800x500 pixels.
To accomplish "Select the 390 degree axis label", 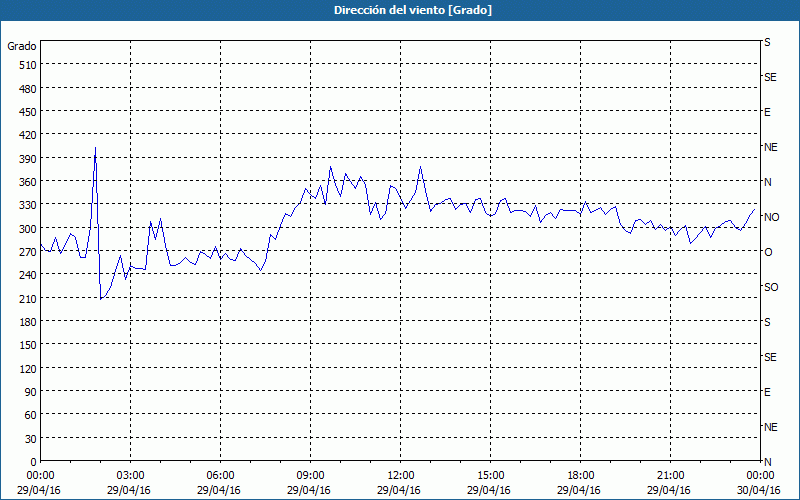I will (x=29, y=159).
